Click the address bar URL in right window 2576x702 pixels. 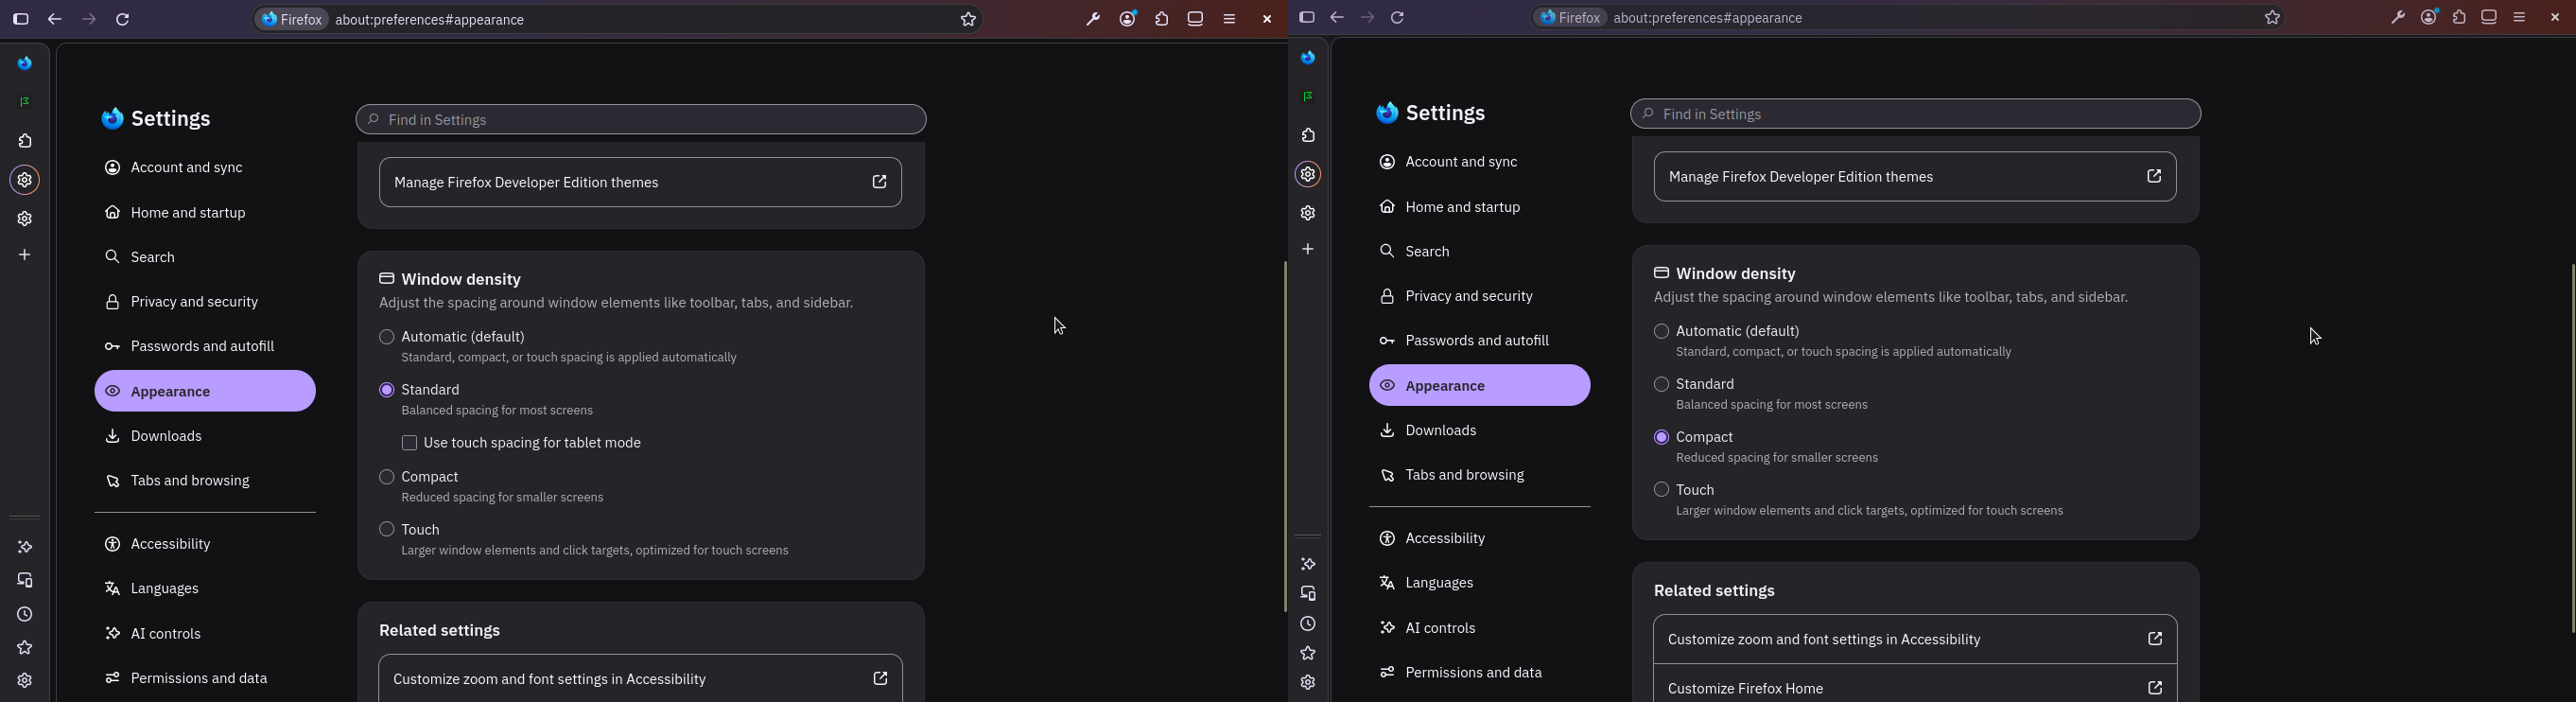point(1709,18)
